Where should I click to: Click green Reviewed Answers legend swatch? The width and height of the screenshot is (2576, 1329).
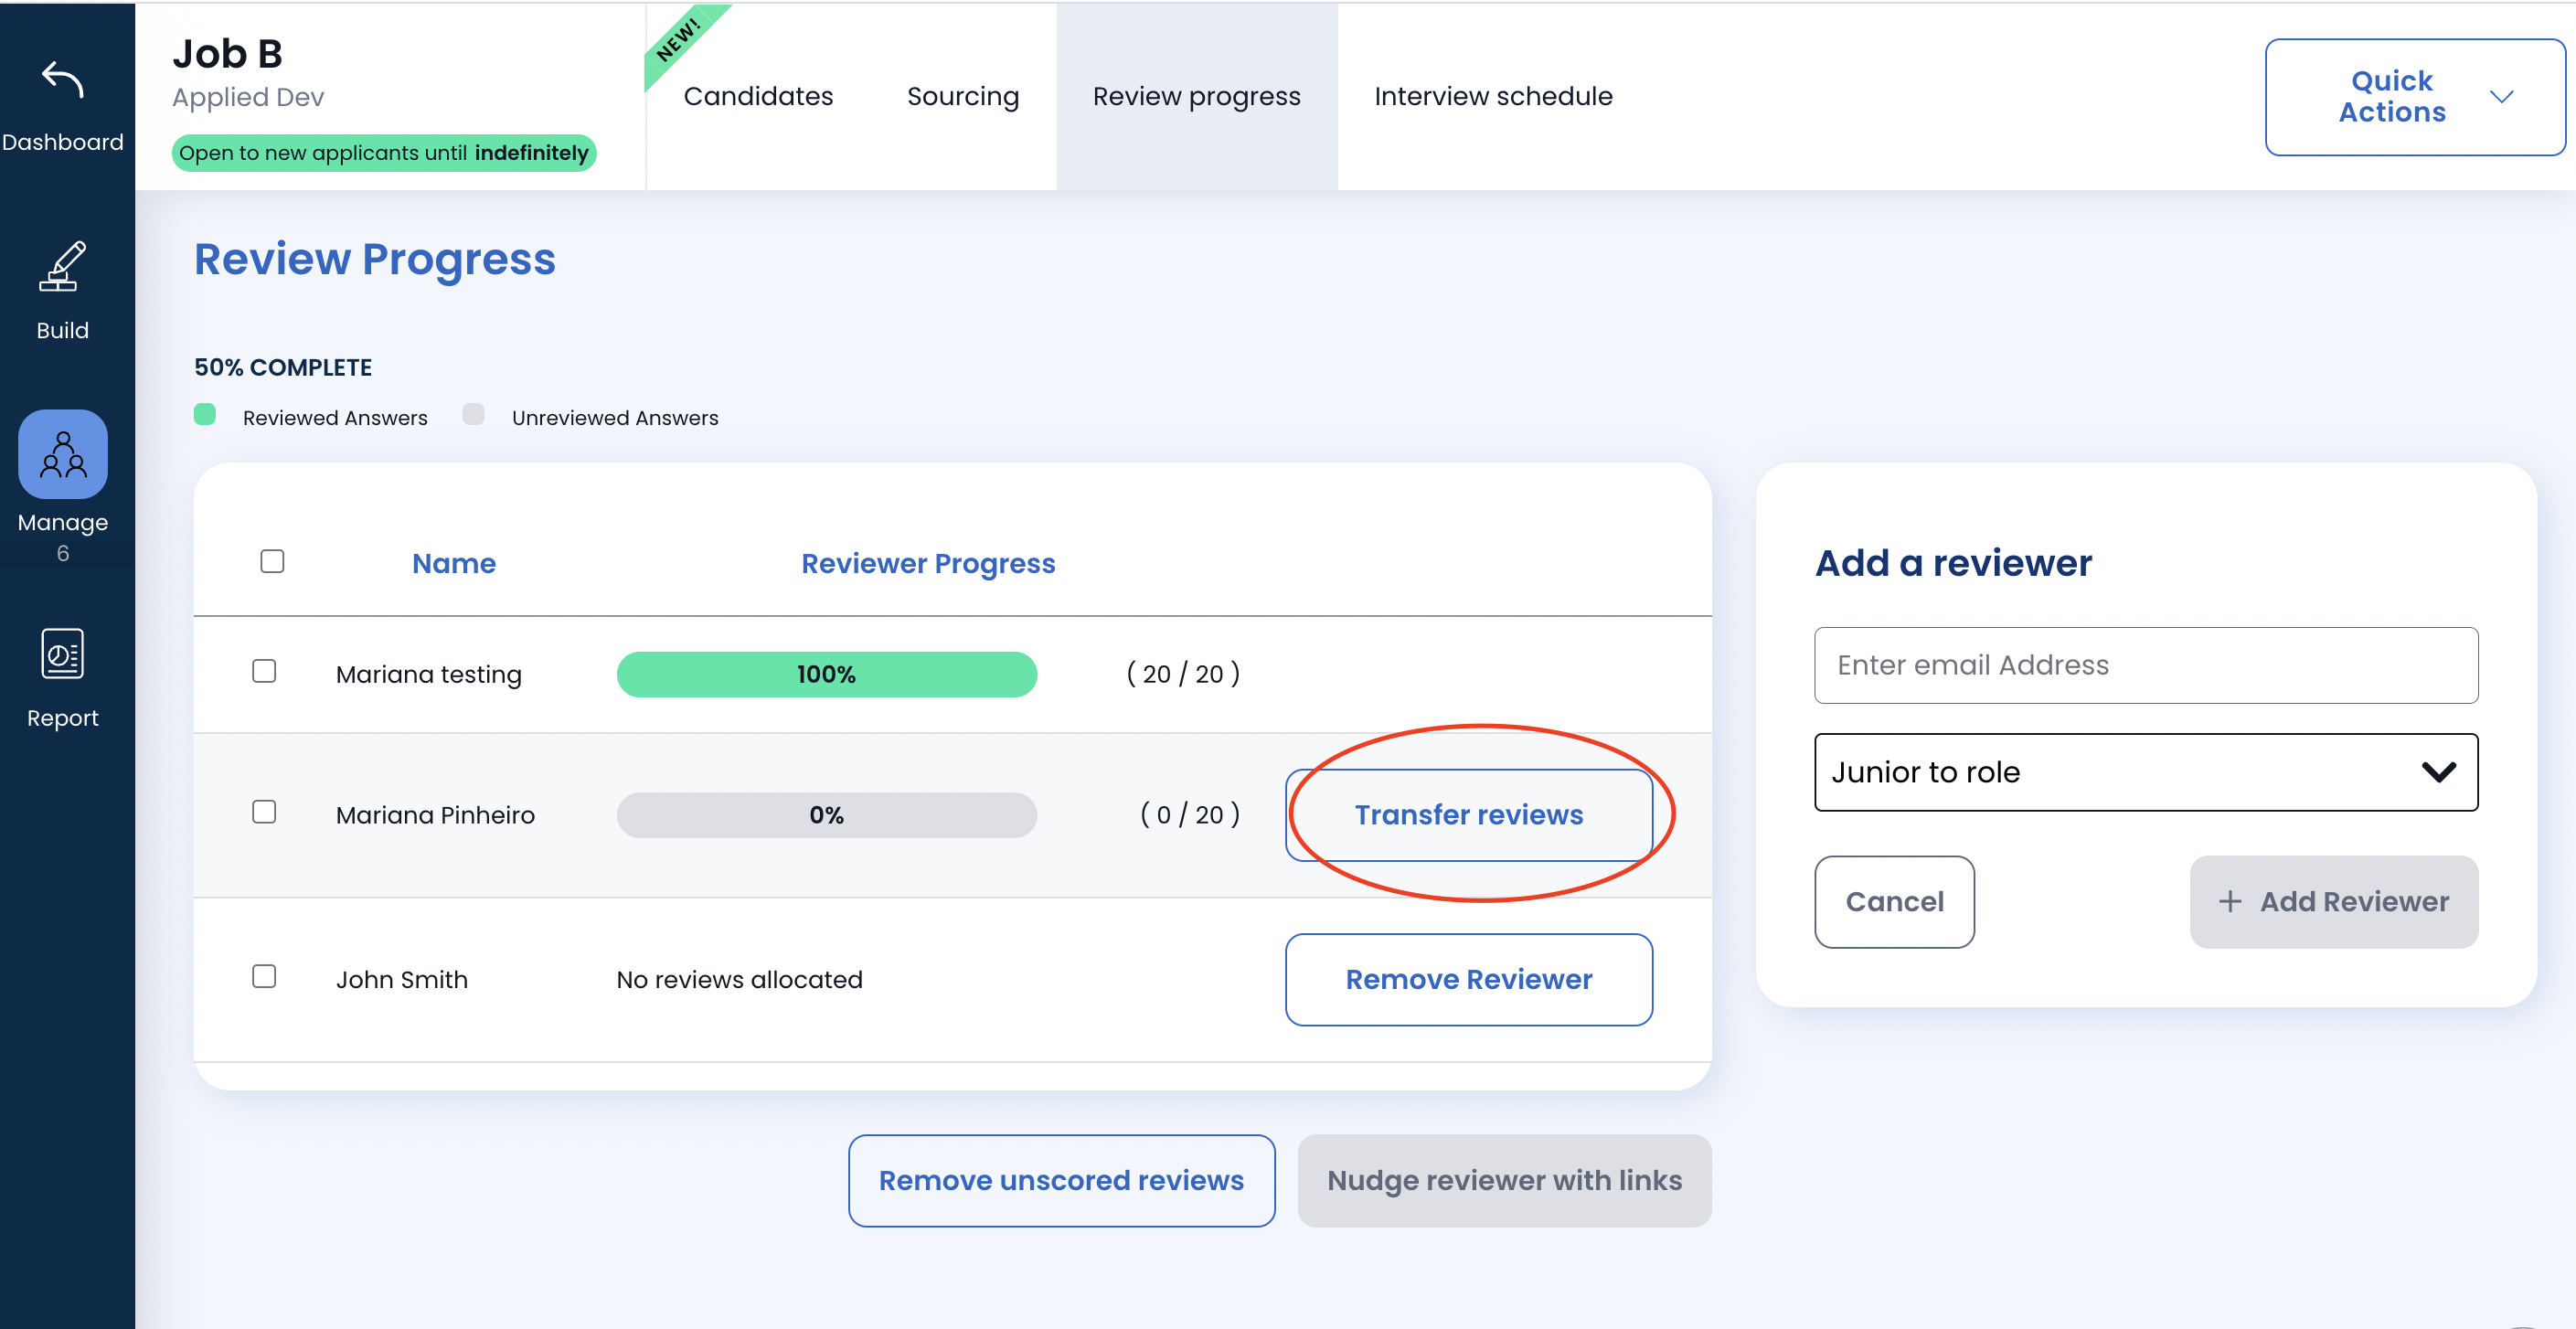(x=205, y=414)
